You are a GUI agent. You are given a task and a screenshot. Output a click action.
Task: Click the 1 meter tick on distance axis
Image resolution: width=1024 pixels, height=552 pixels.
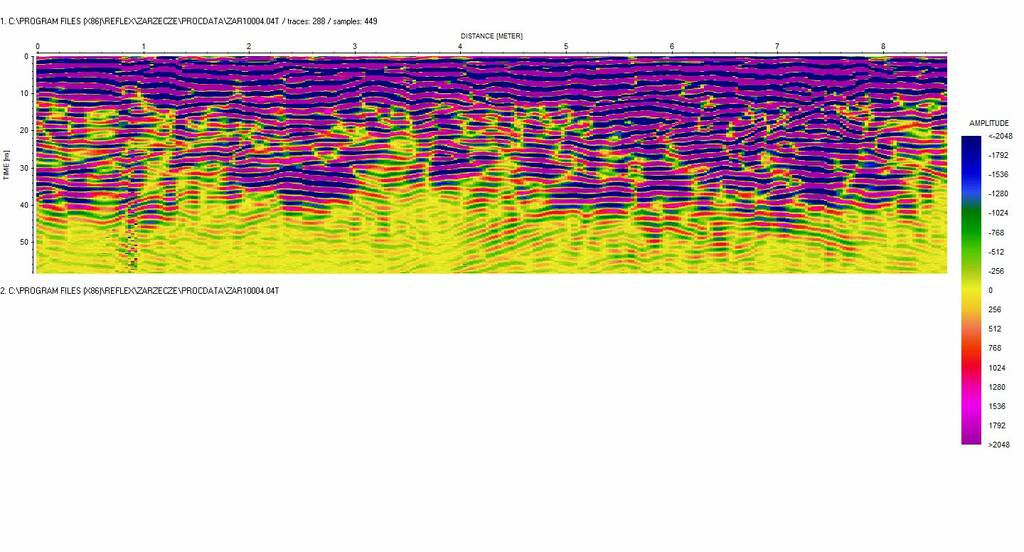tap(143, 47)
